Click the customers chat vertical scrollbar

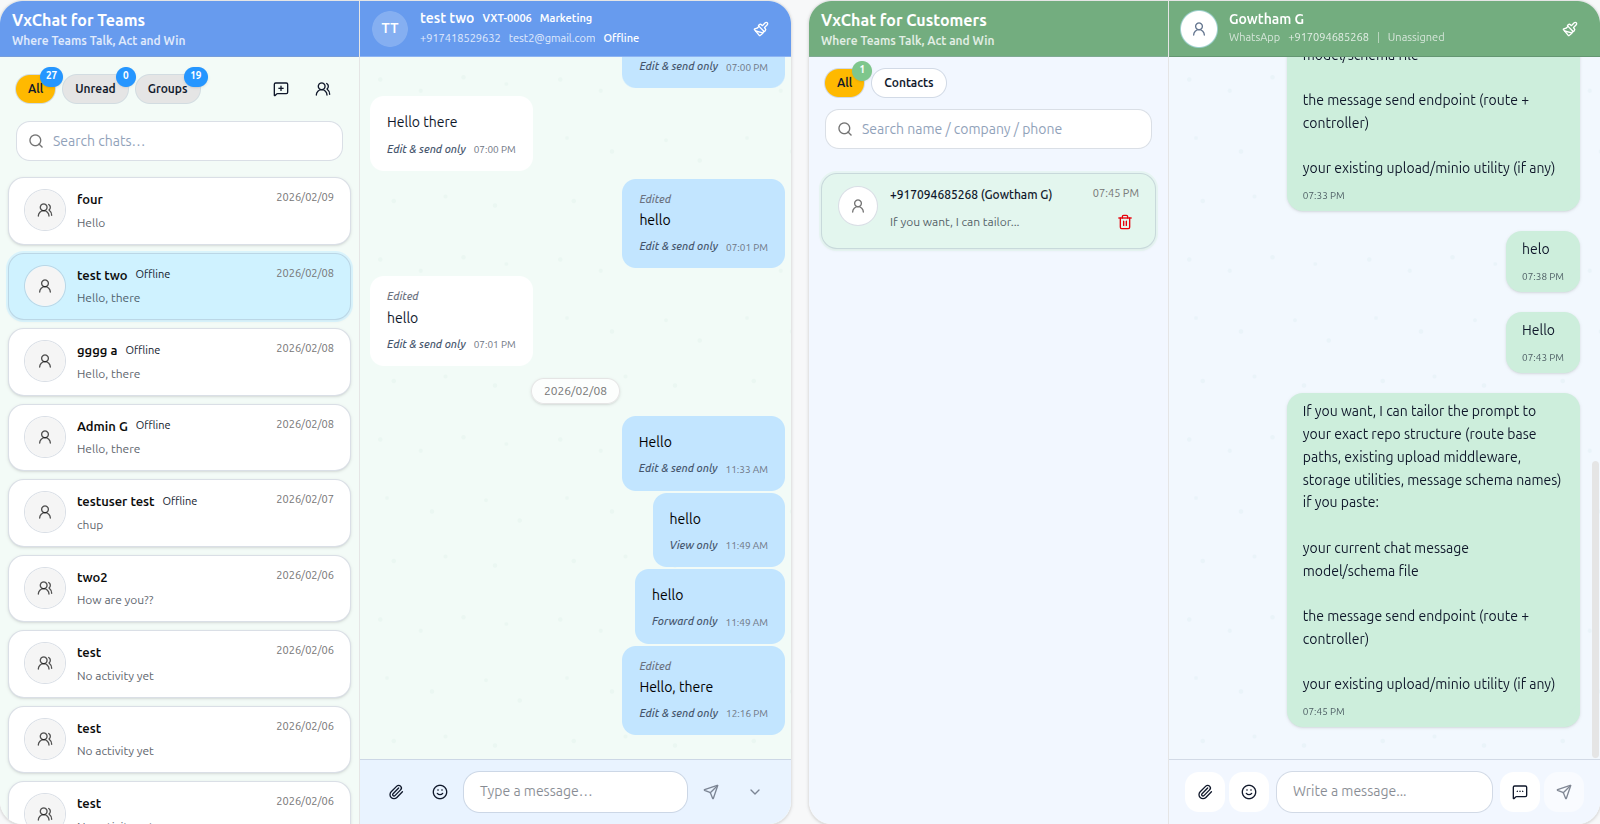click(1594, 608)
